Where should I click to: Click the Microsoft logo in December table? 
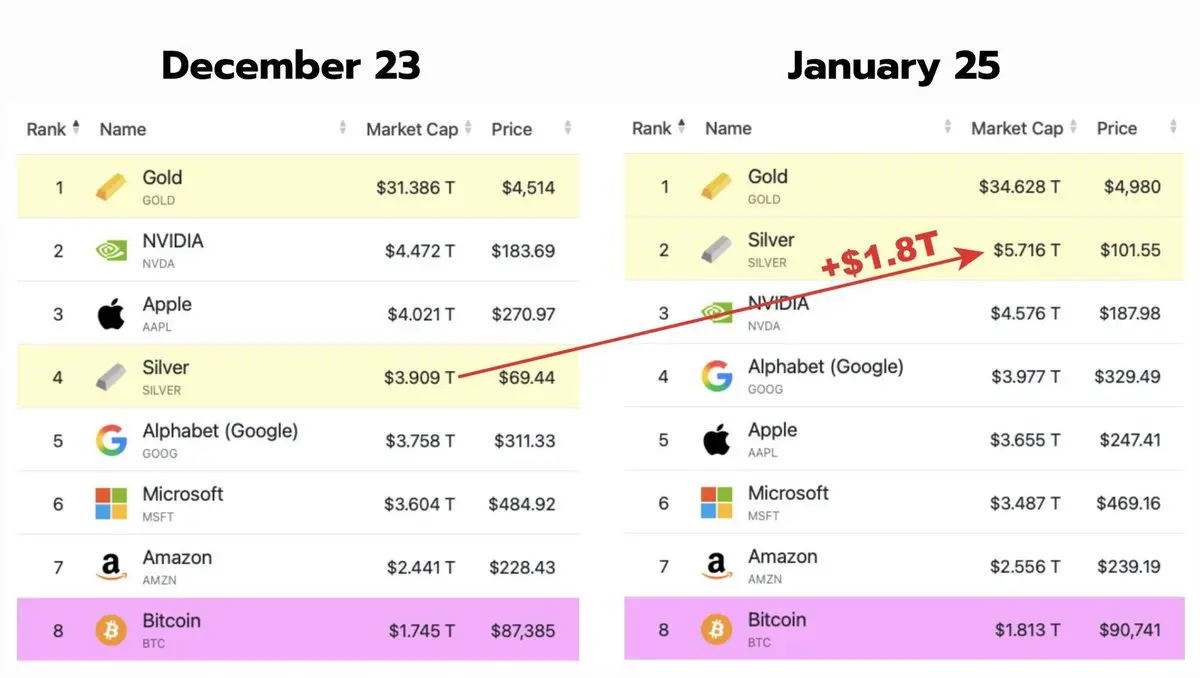pyautogui.click(x=110, y=504)
